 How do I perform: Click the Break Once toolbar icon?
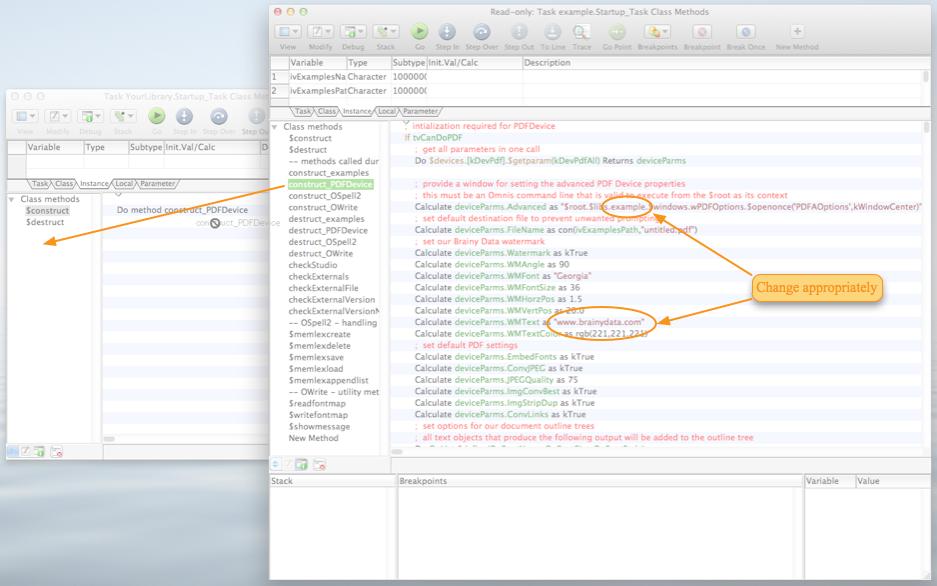pyautogui.click(x=745, y=32)
